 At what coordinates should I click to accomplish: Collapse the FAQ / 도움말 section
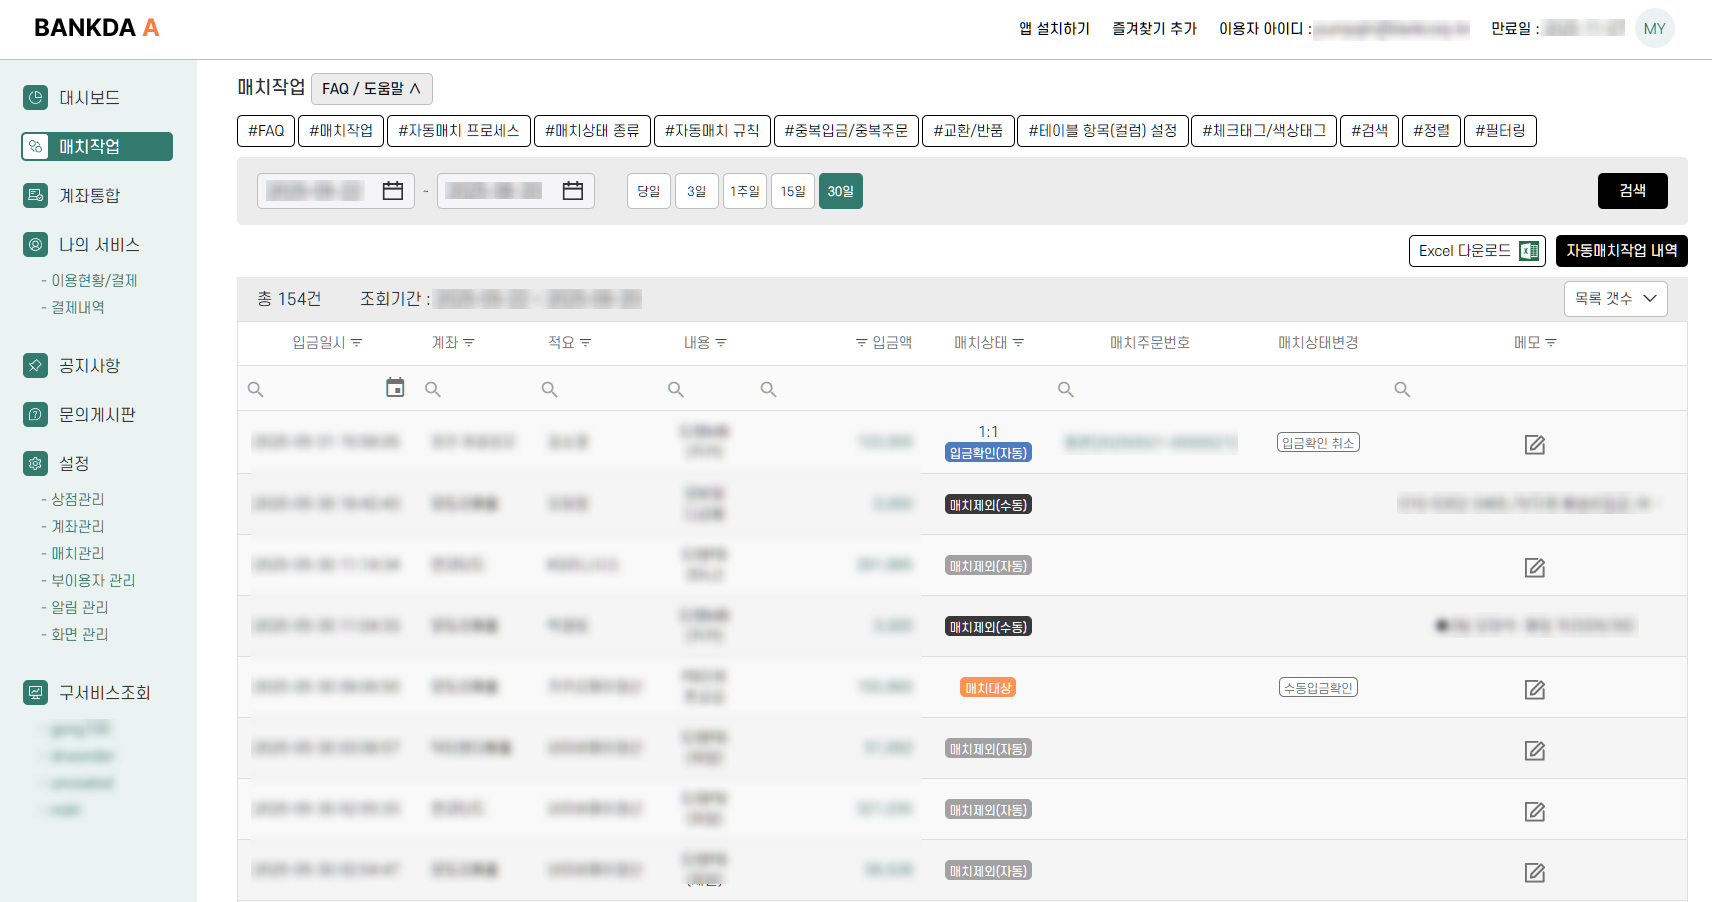371,89
